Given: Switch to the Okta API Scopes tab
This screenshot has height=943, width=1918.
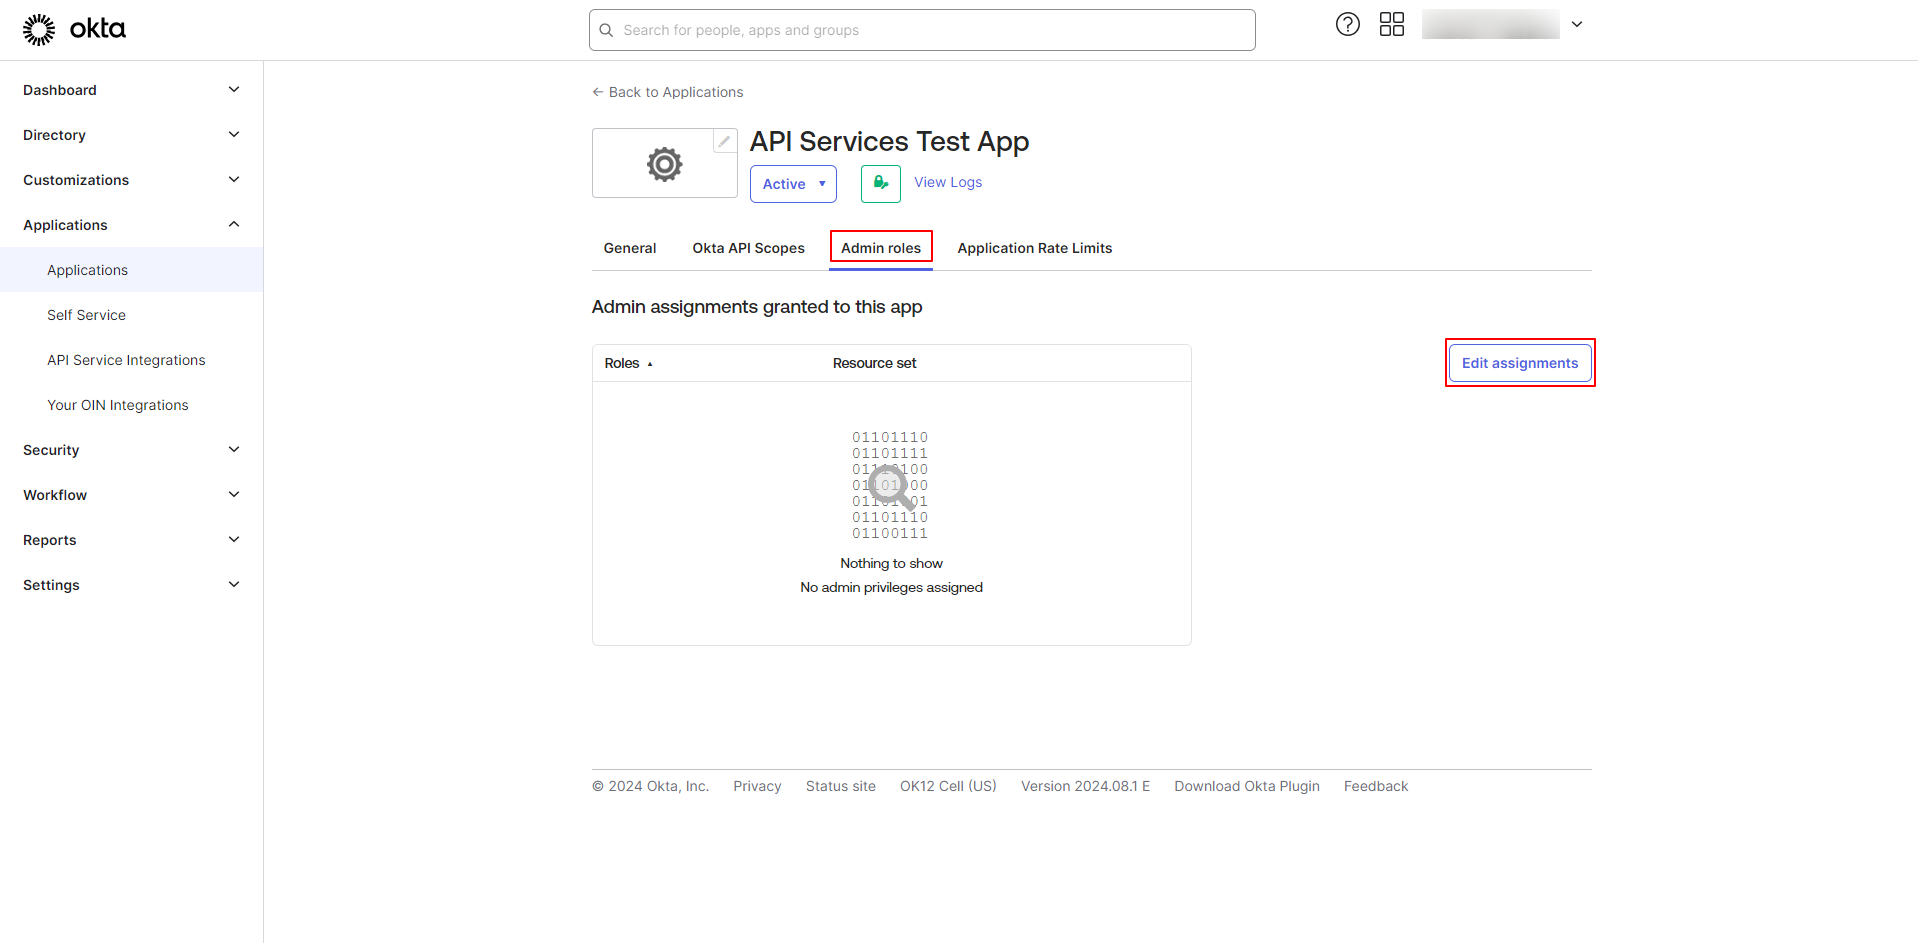Looking at the screenshot, I should [748, 248].
